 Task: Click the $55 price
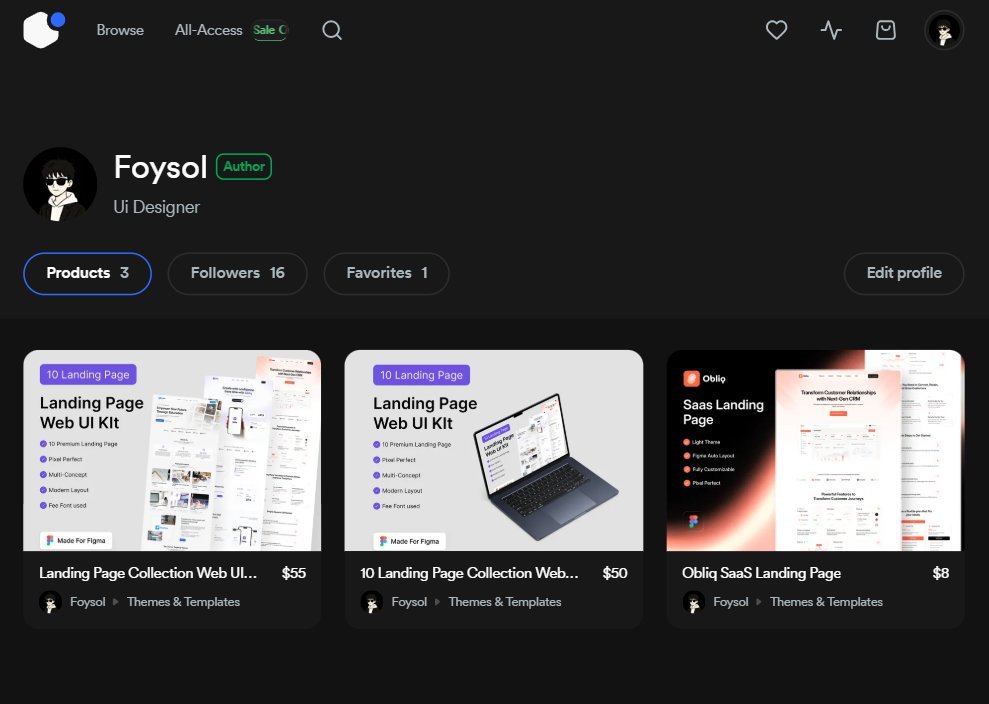pos(294,573)
